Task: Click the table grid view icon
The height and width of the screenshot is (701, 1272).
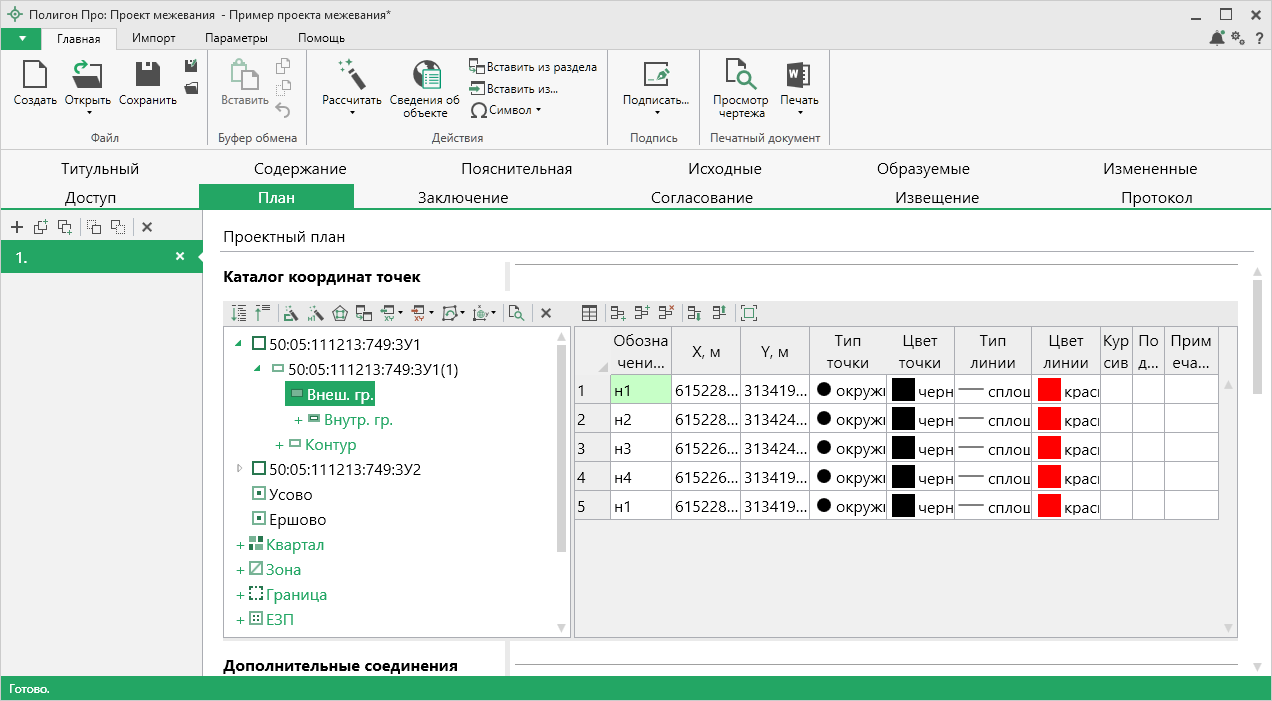Action: tap(590, 313)
